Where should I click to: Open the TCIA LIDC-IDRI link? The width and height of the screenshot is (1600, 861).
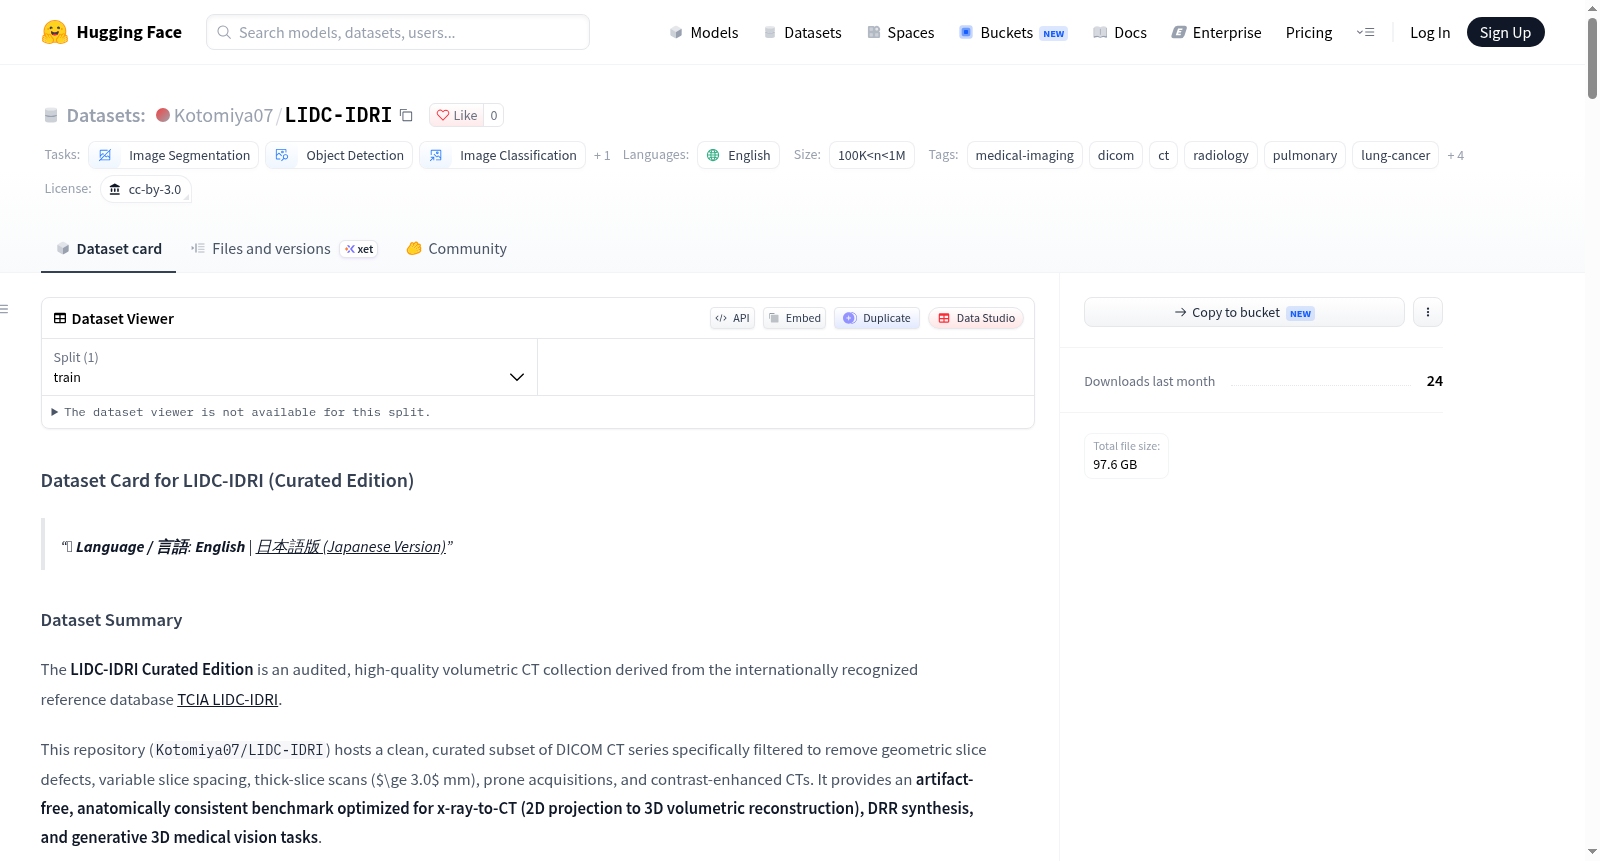coord(228,699)
